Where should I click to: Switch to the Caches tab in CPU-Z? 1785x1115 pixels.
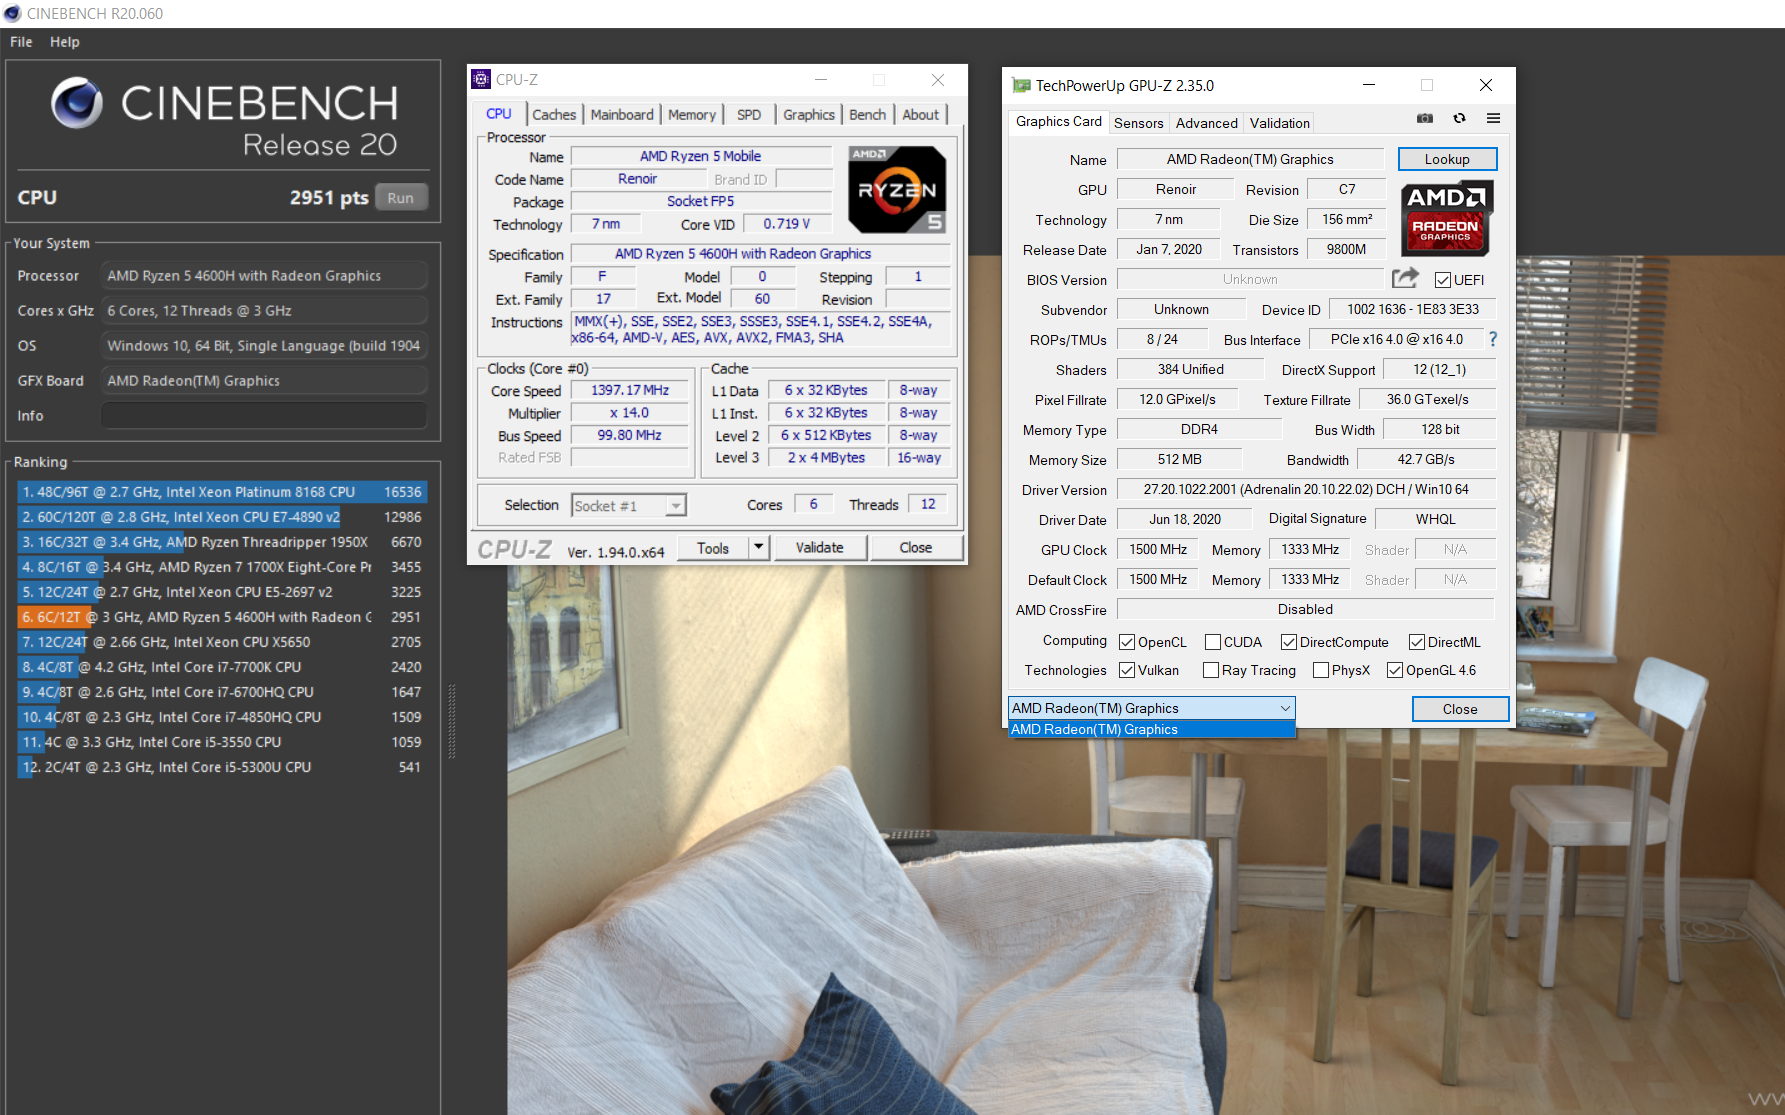point(554,115)
